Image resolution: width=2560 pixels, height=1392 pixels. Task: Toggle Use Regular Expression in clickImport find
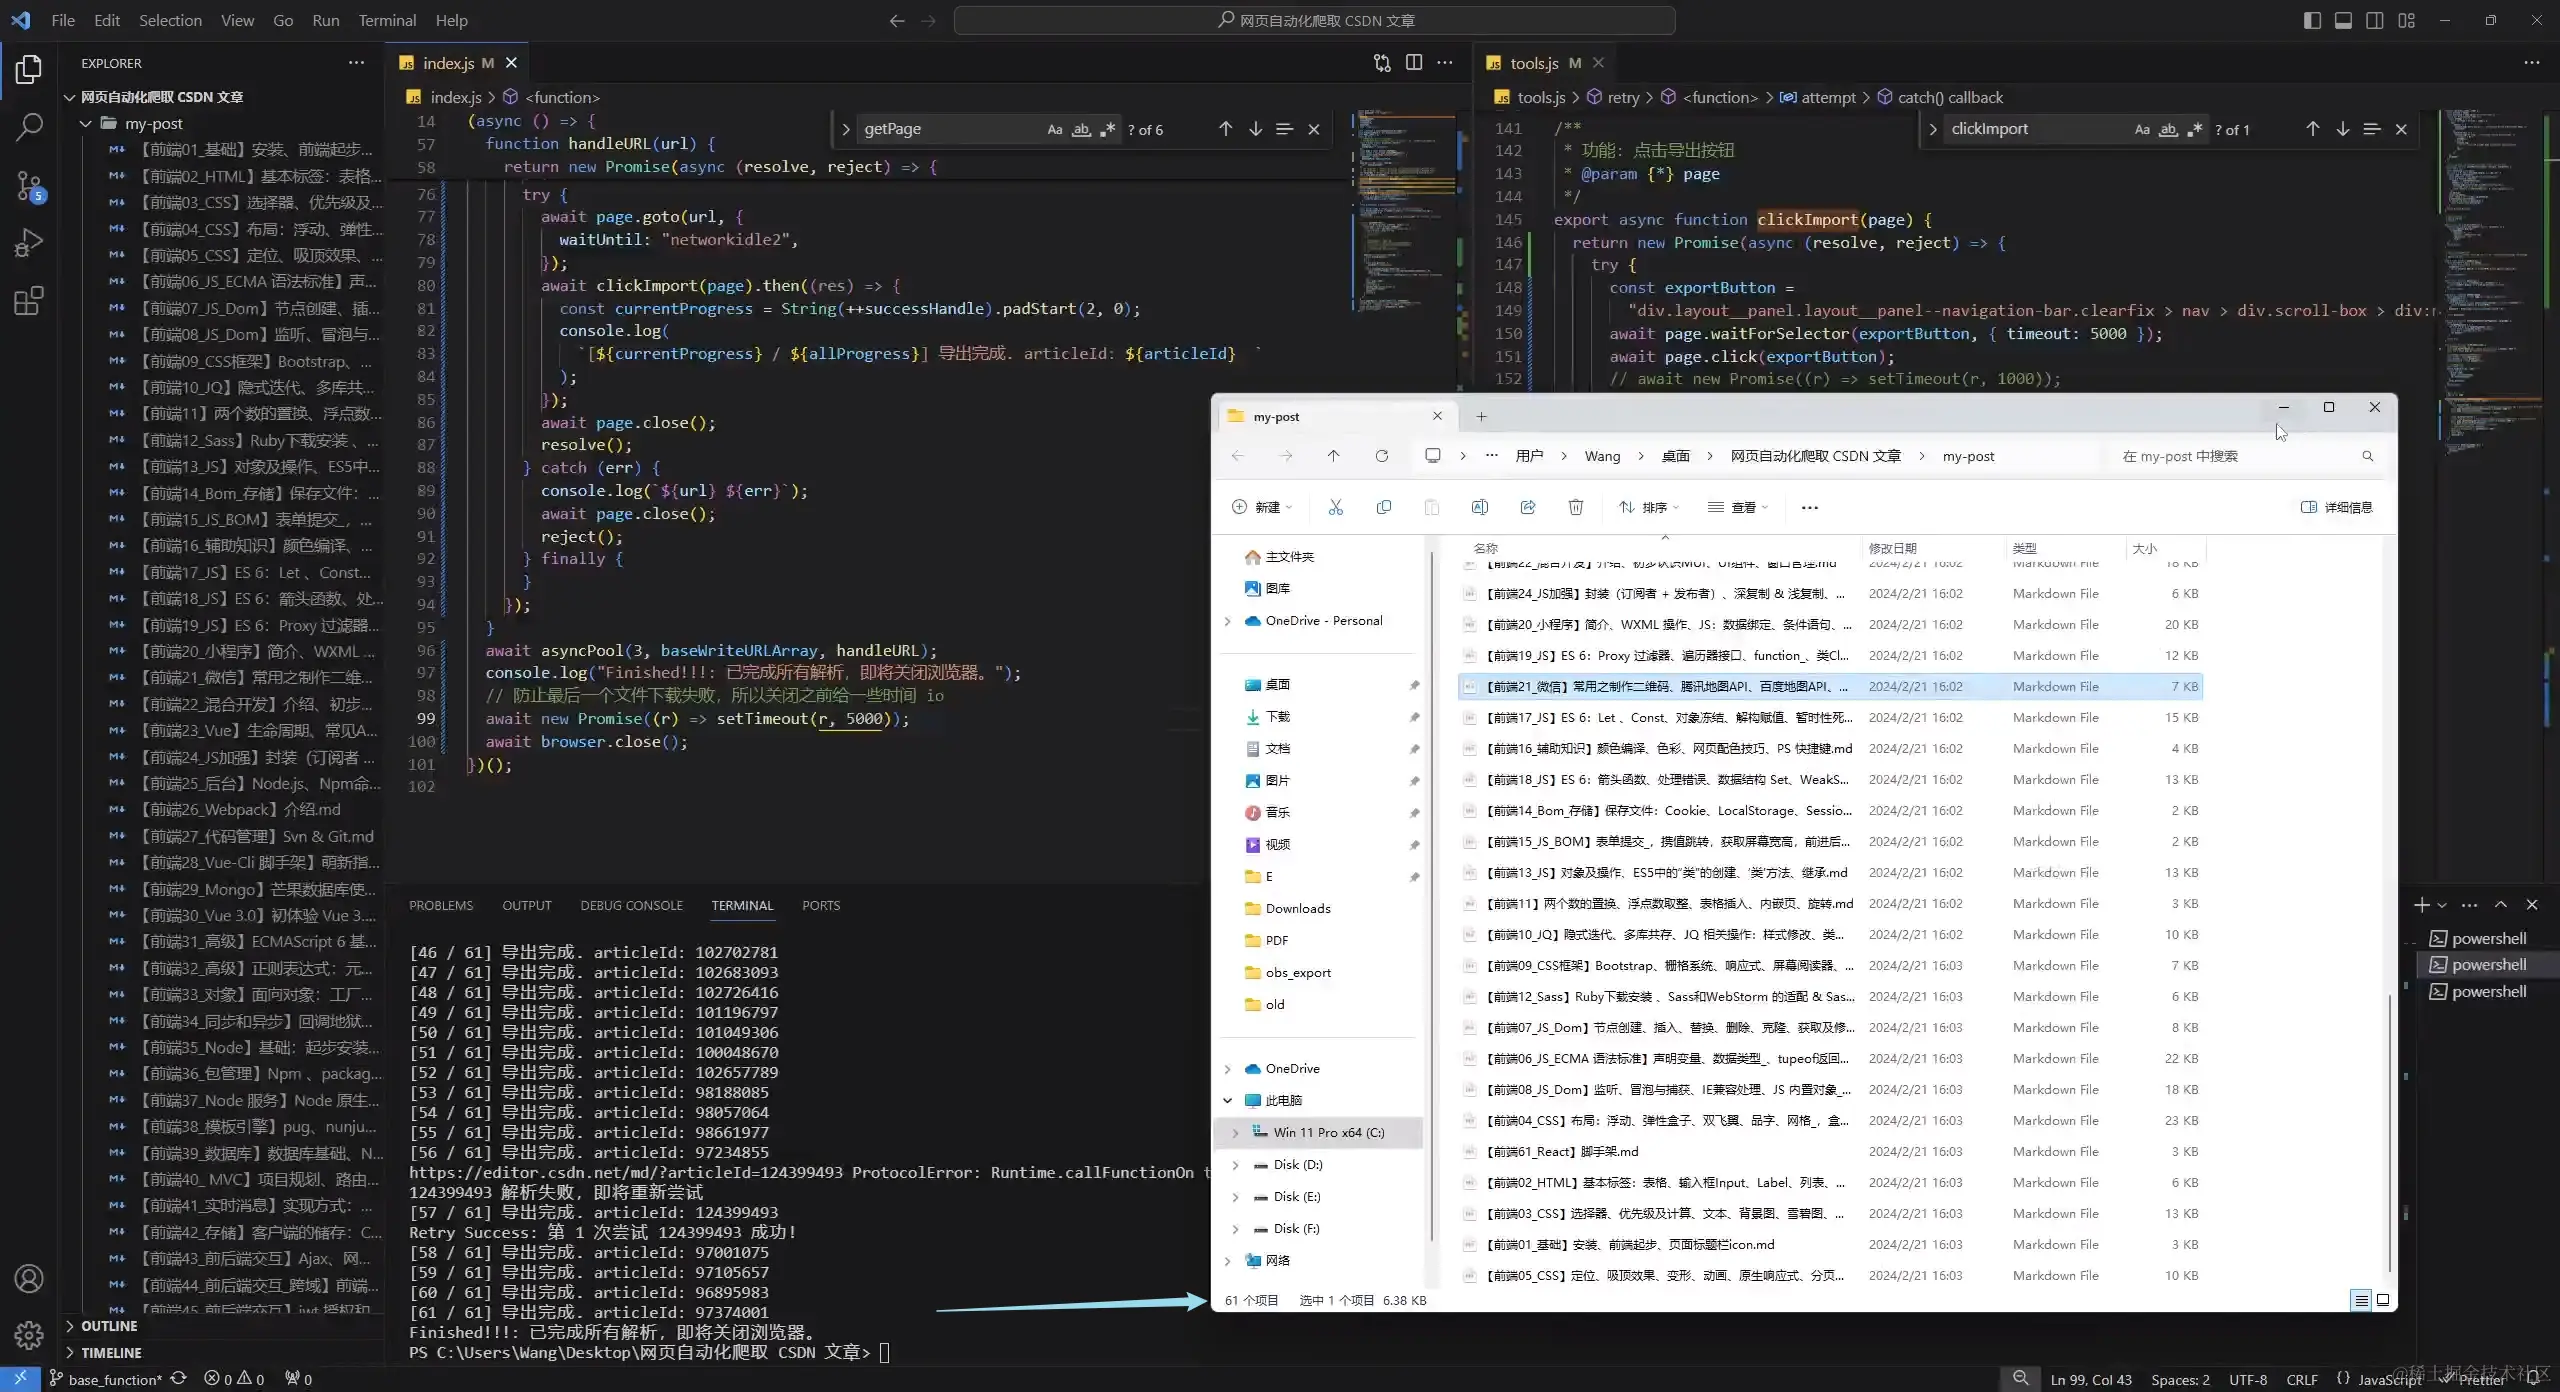click(2194, 130)
